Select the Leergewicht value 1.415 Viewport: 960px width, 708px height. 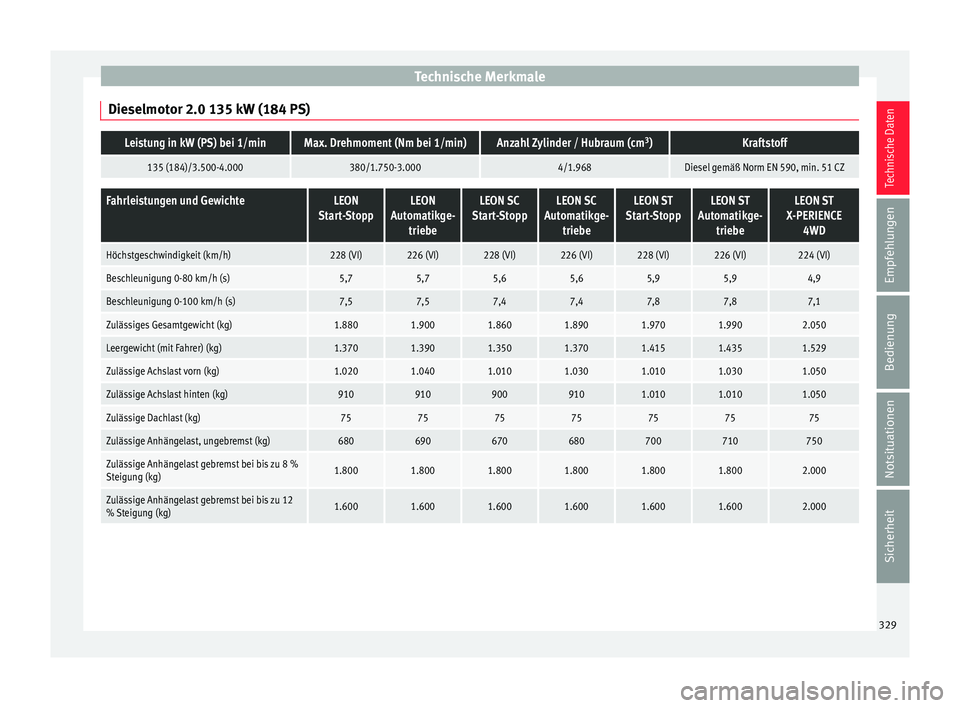[x=653, y=348]
